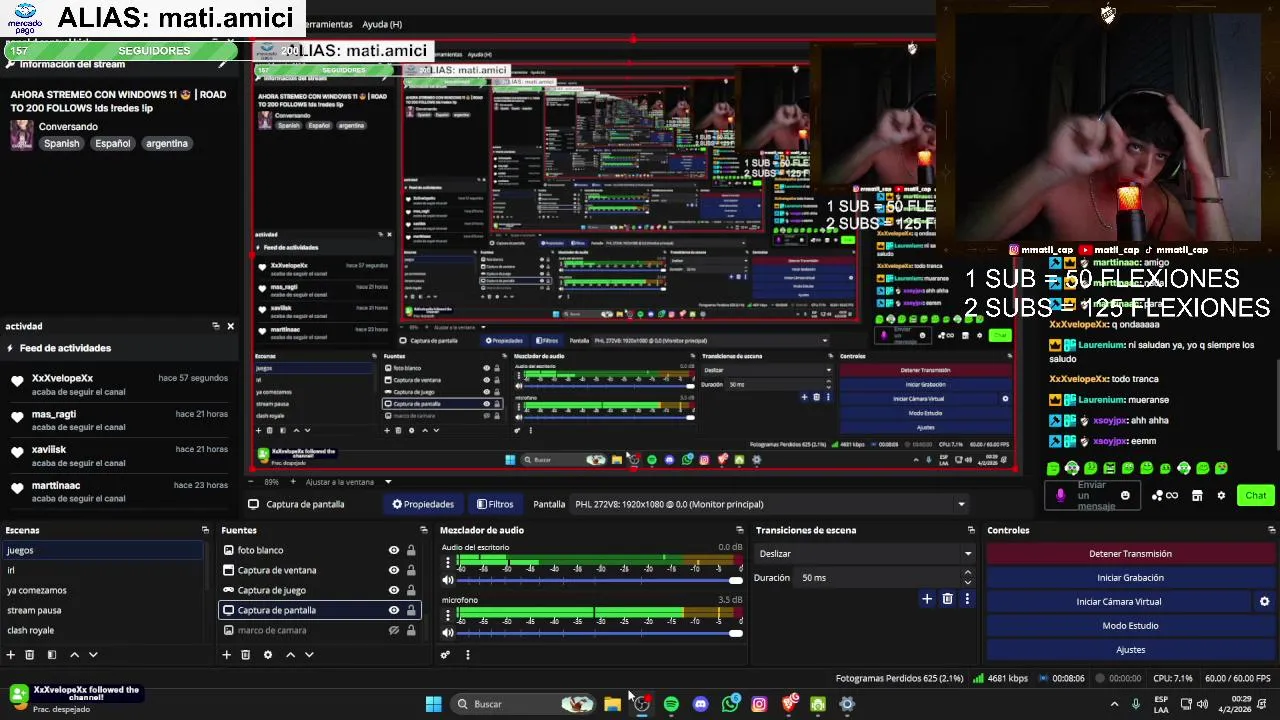Add a new scene with plus icon
Image resolution: width=1280 pixels, height=720 pixels.
[11, 655]
